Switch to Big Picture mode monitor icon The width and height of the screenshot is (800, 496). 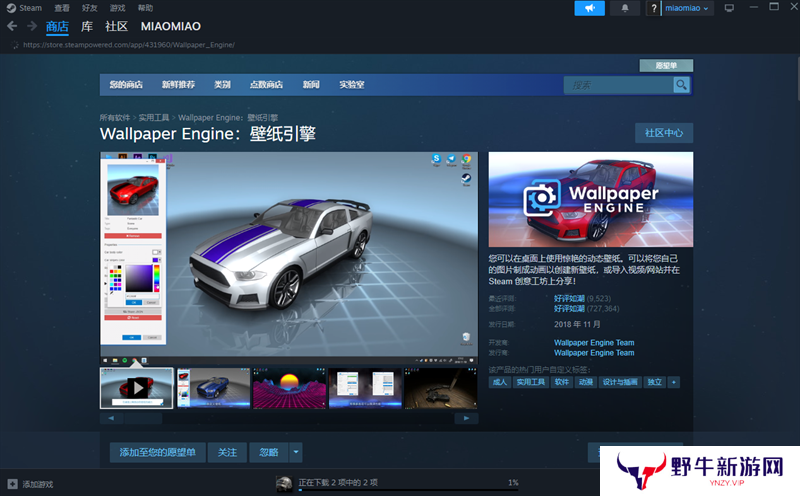(x=729, y=8)
